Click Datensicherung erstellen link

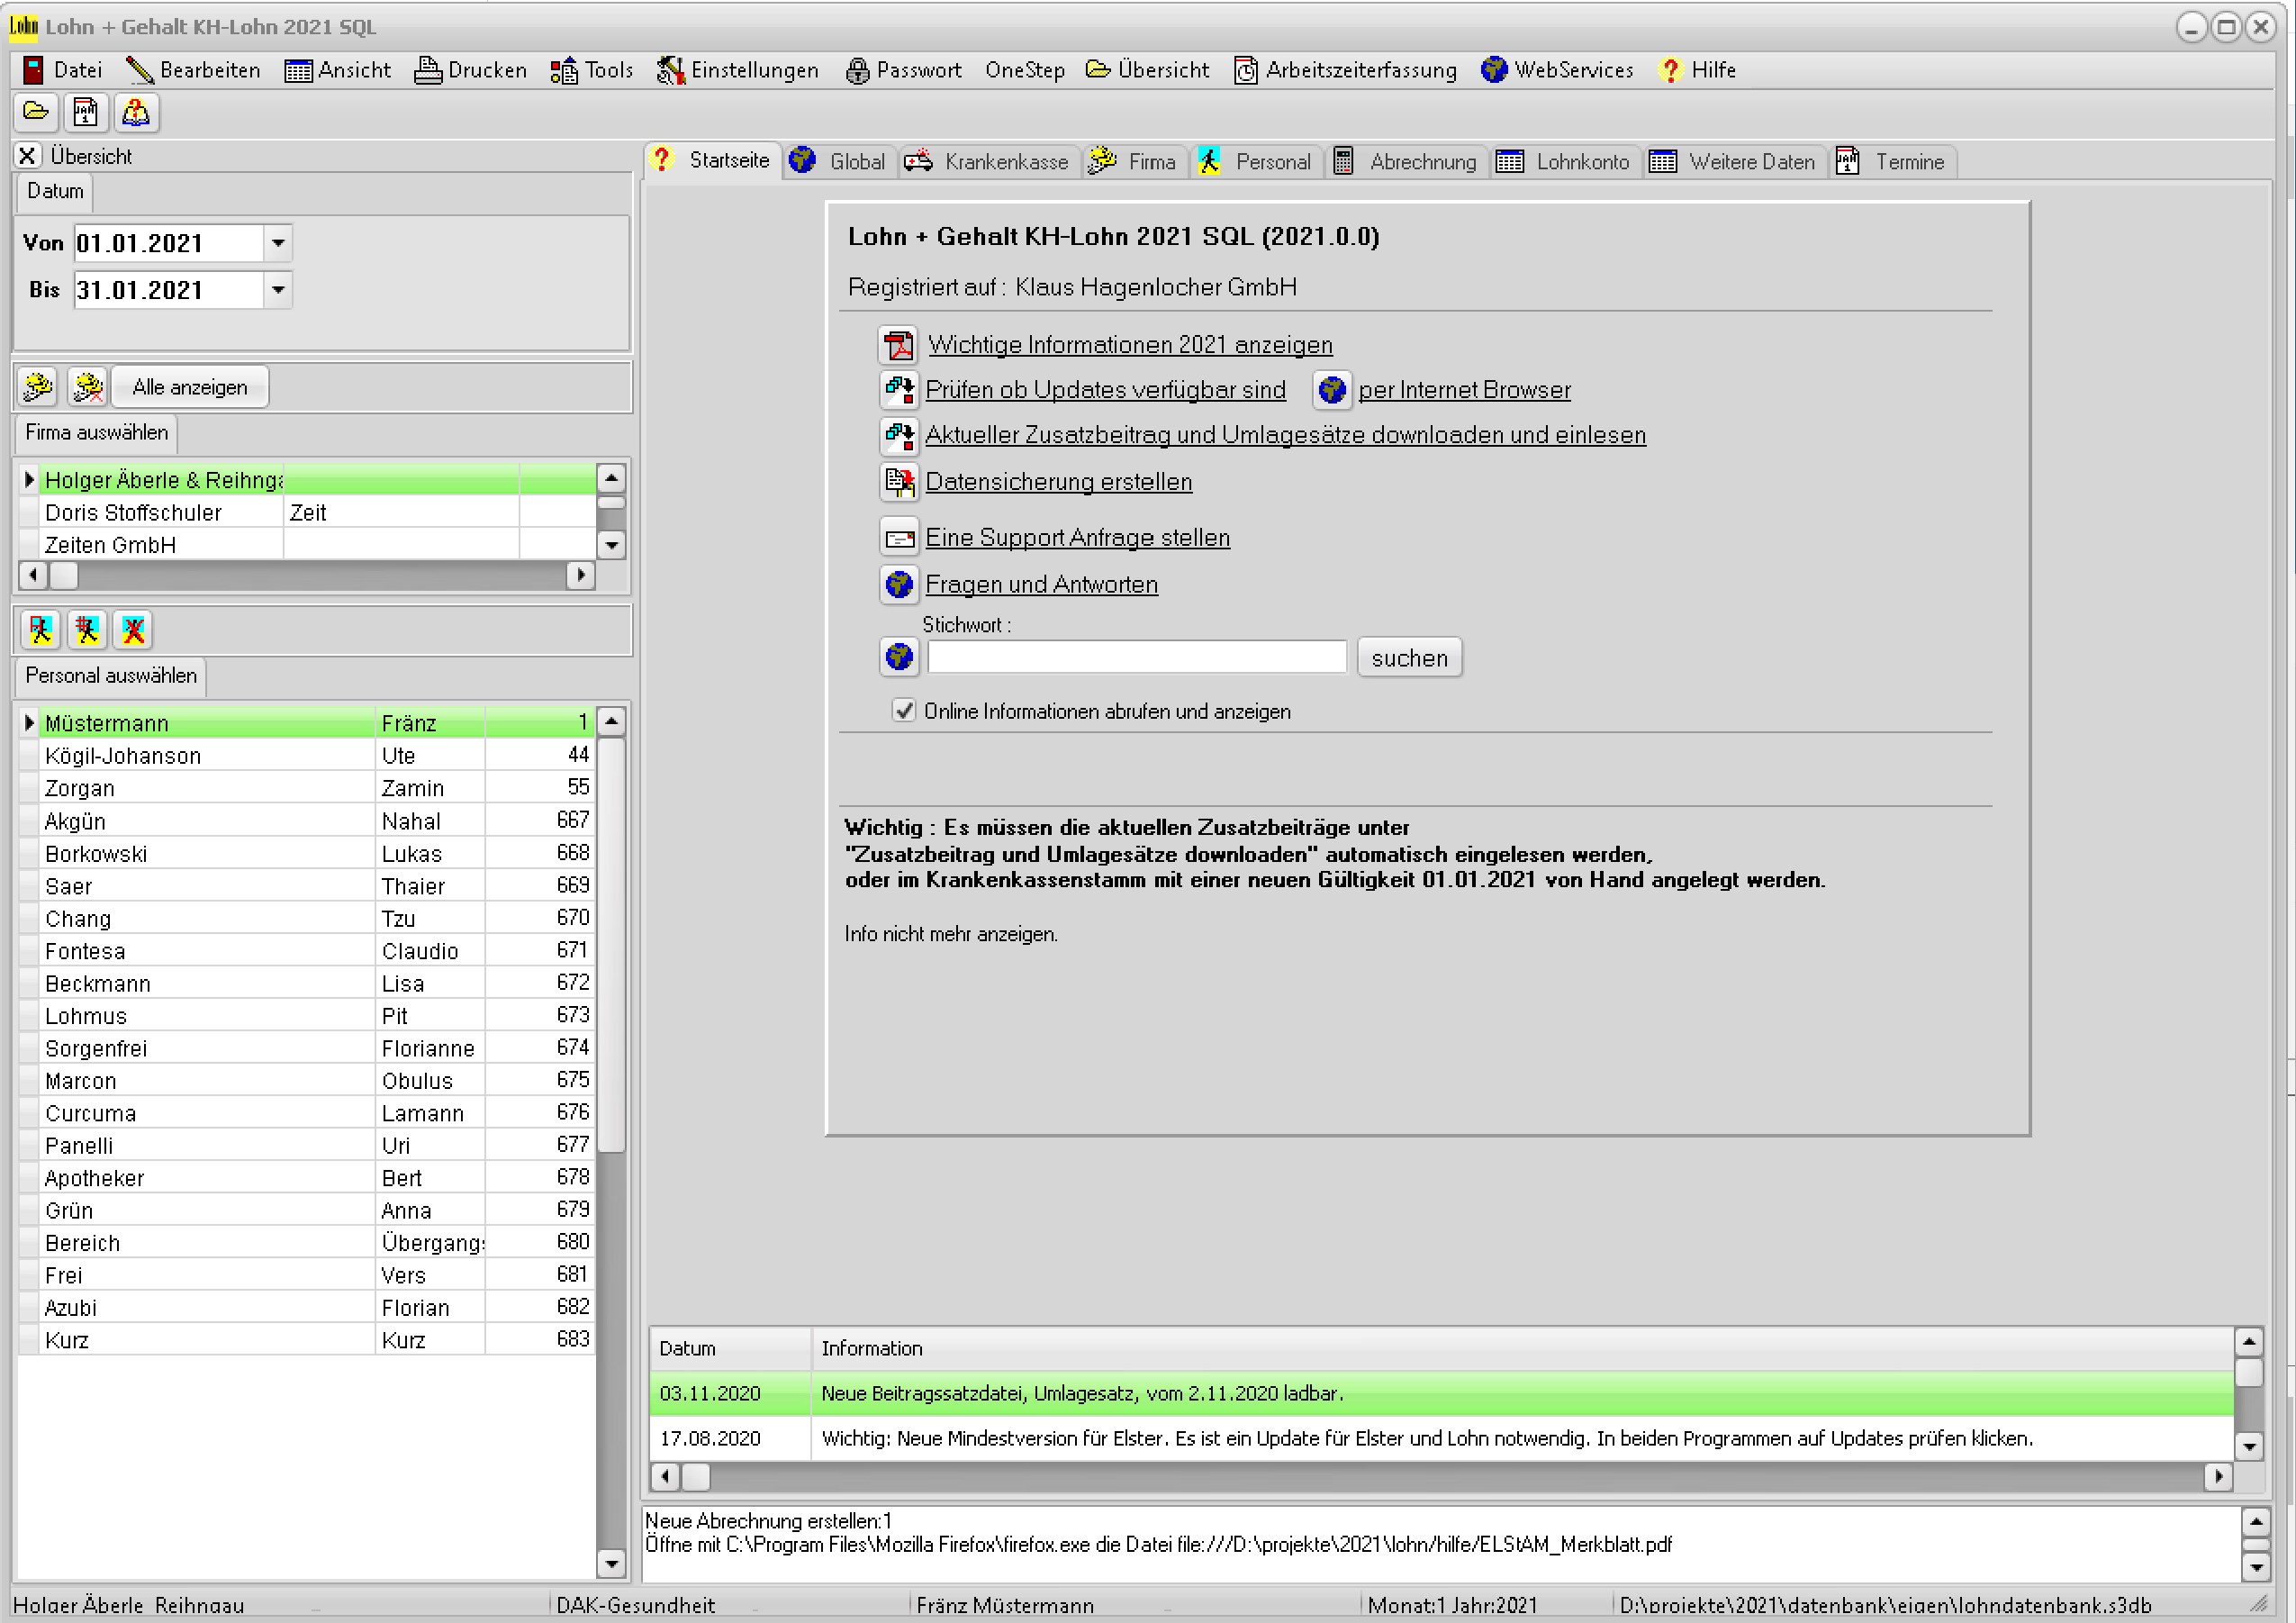(1059, 482)
